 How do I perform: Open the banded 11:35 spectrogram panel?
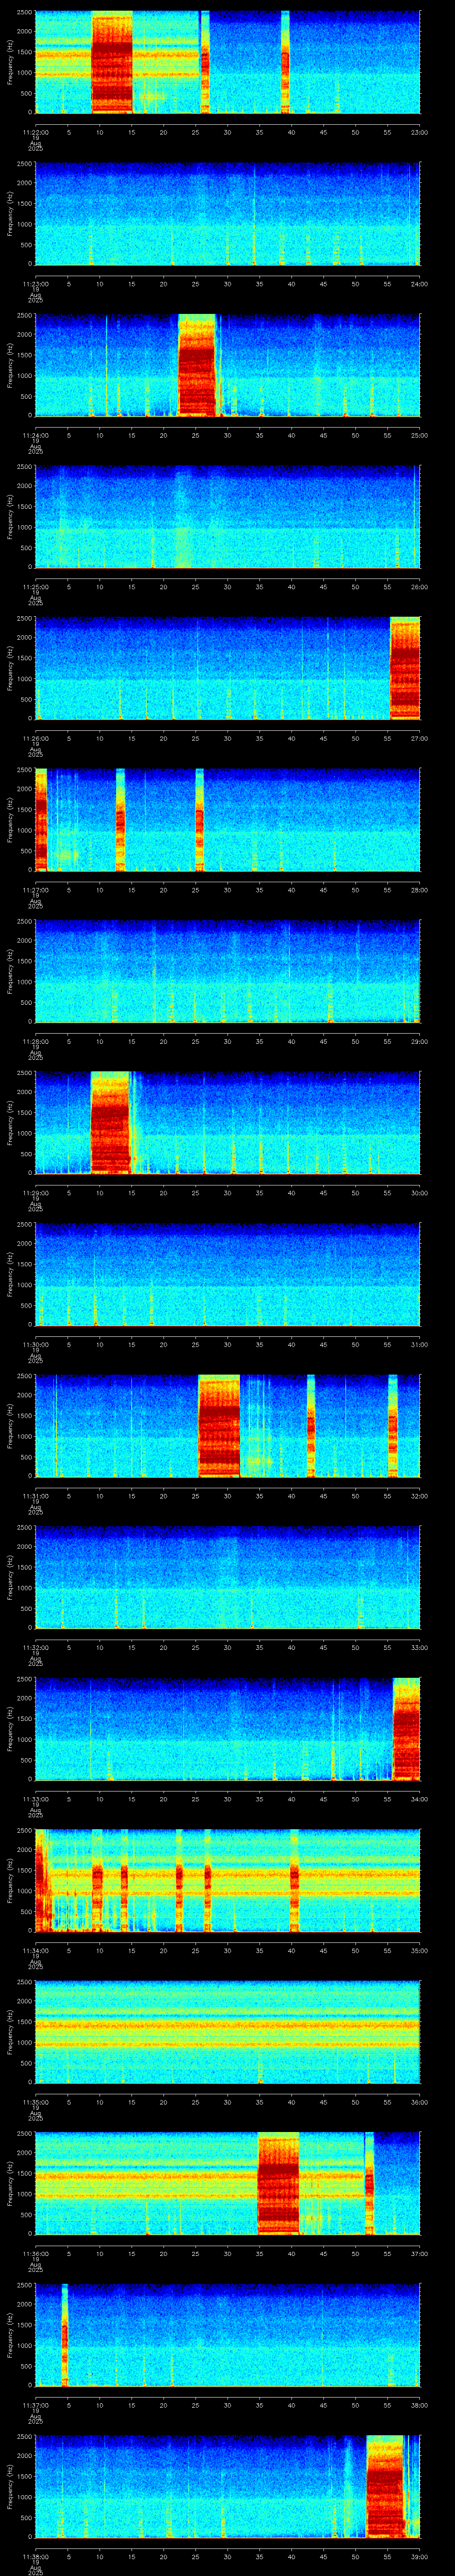227,2032
